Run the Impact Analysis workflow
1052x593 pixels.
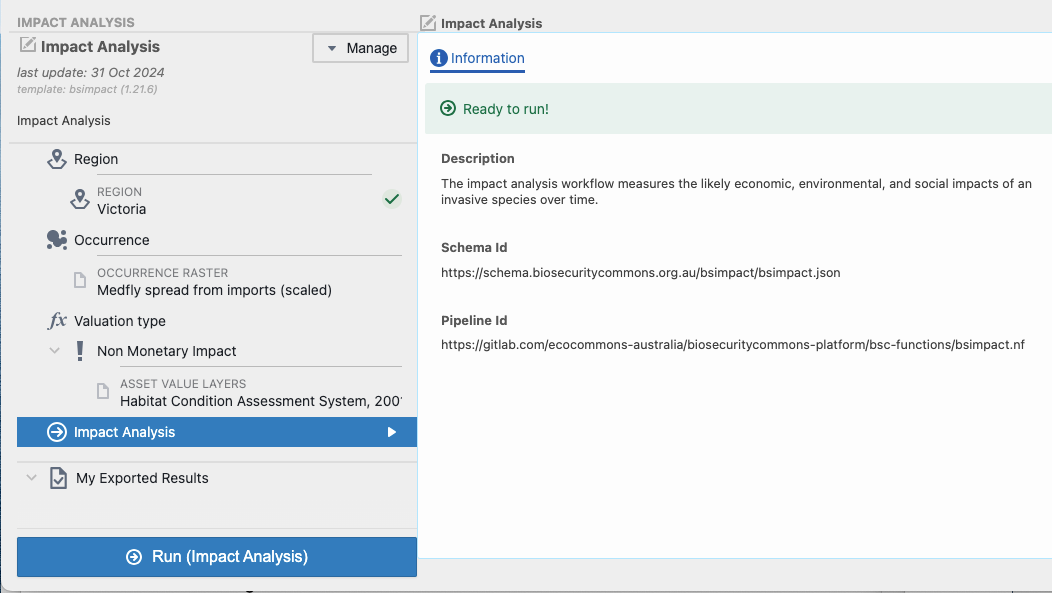pyautogui.click(x=217, y=557)
